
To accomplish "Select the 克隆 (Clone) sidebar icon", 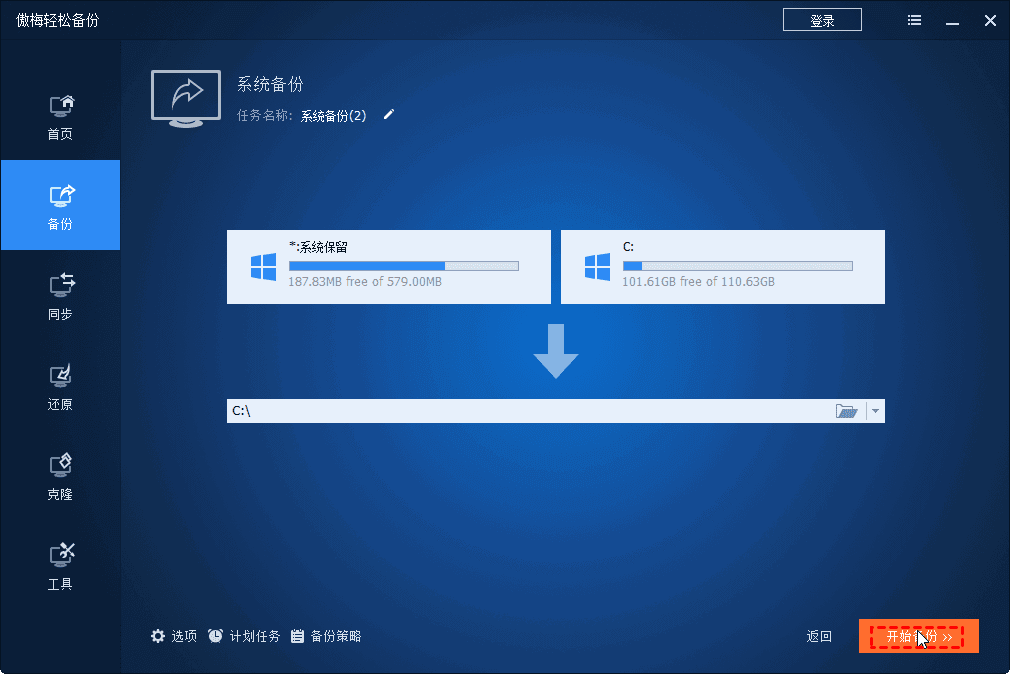I will (60, 474).
